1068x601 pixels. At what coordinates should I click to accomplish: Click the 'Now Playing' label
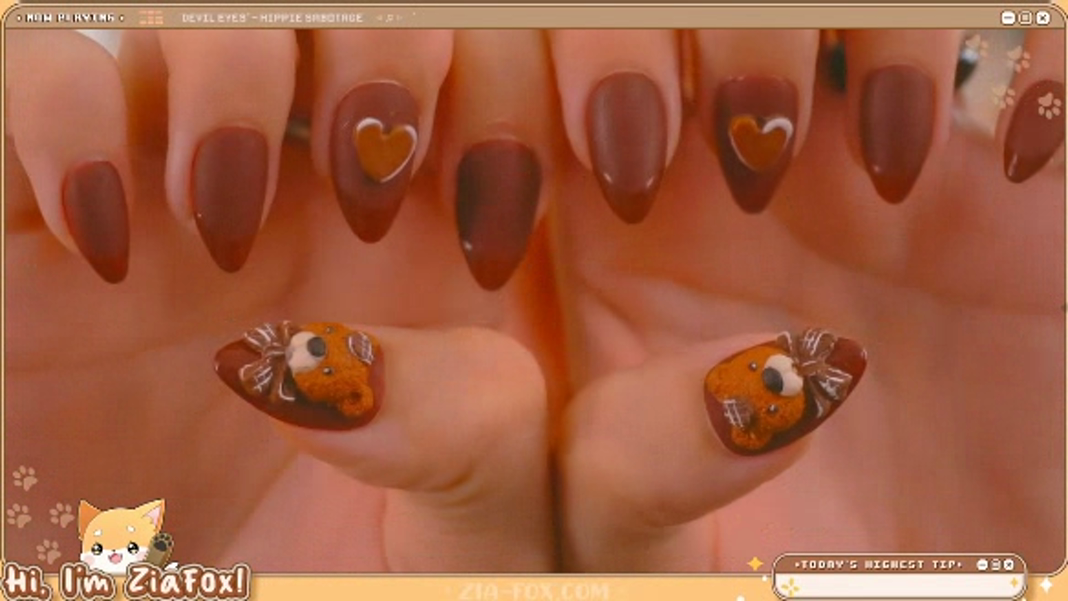point(70,18)
